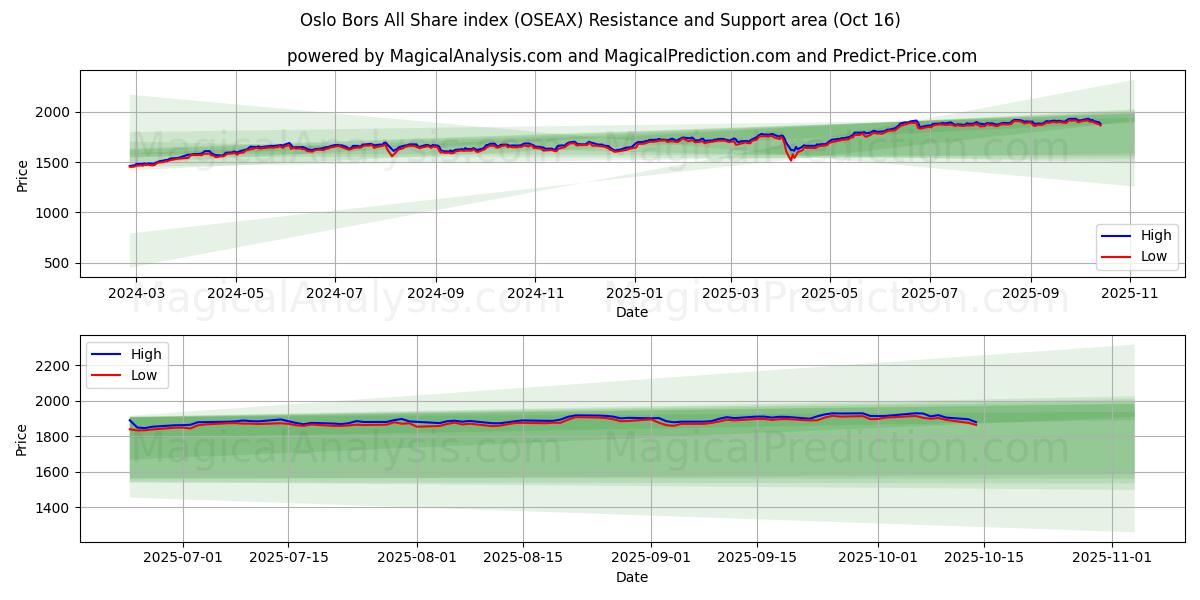
Task: Select the 2024-03 date tick on top chart
Action: [x=136, y=294]
